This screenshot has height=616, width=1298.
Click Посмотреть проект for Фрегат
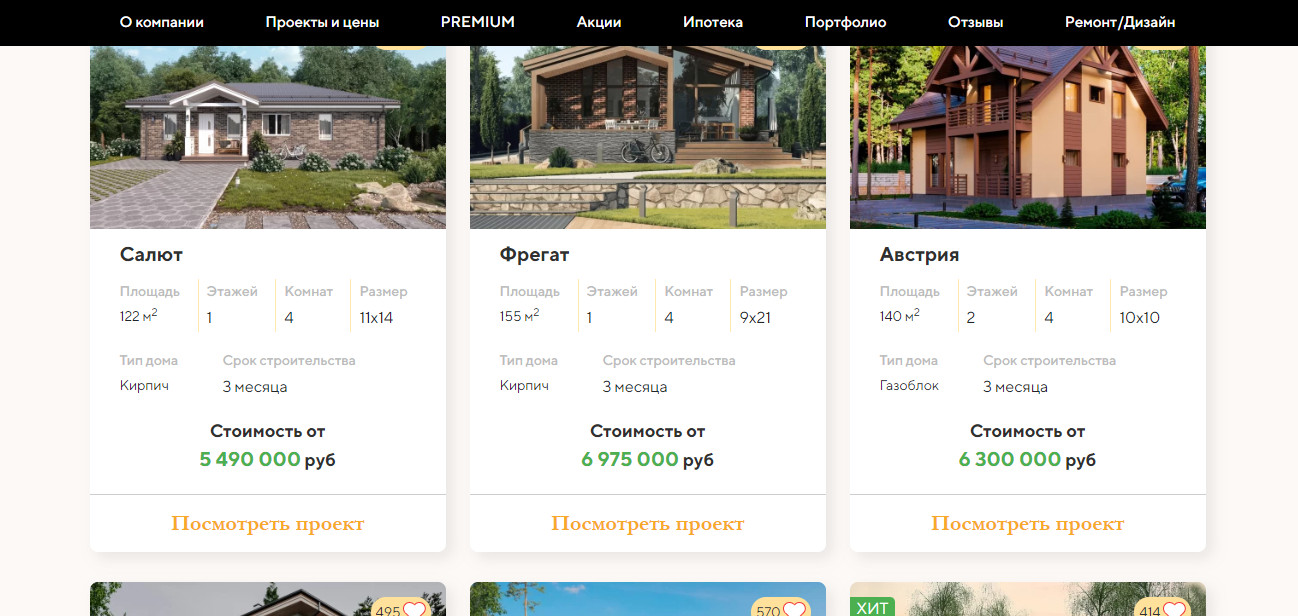(x=648, y=523)
